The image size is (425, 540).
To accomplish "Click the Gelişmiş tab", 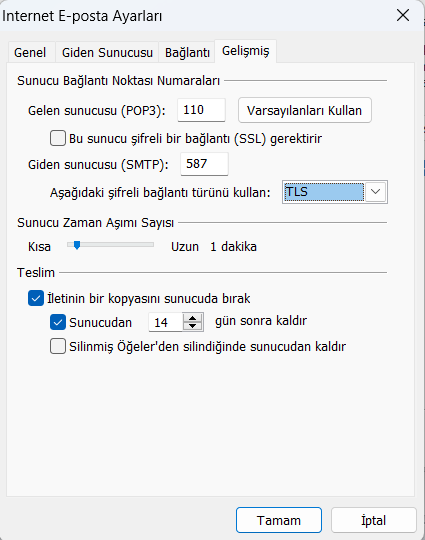I will (246, 51).
